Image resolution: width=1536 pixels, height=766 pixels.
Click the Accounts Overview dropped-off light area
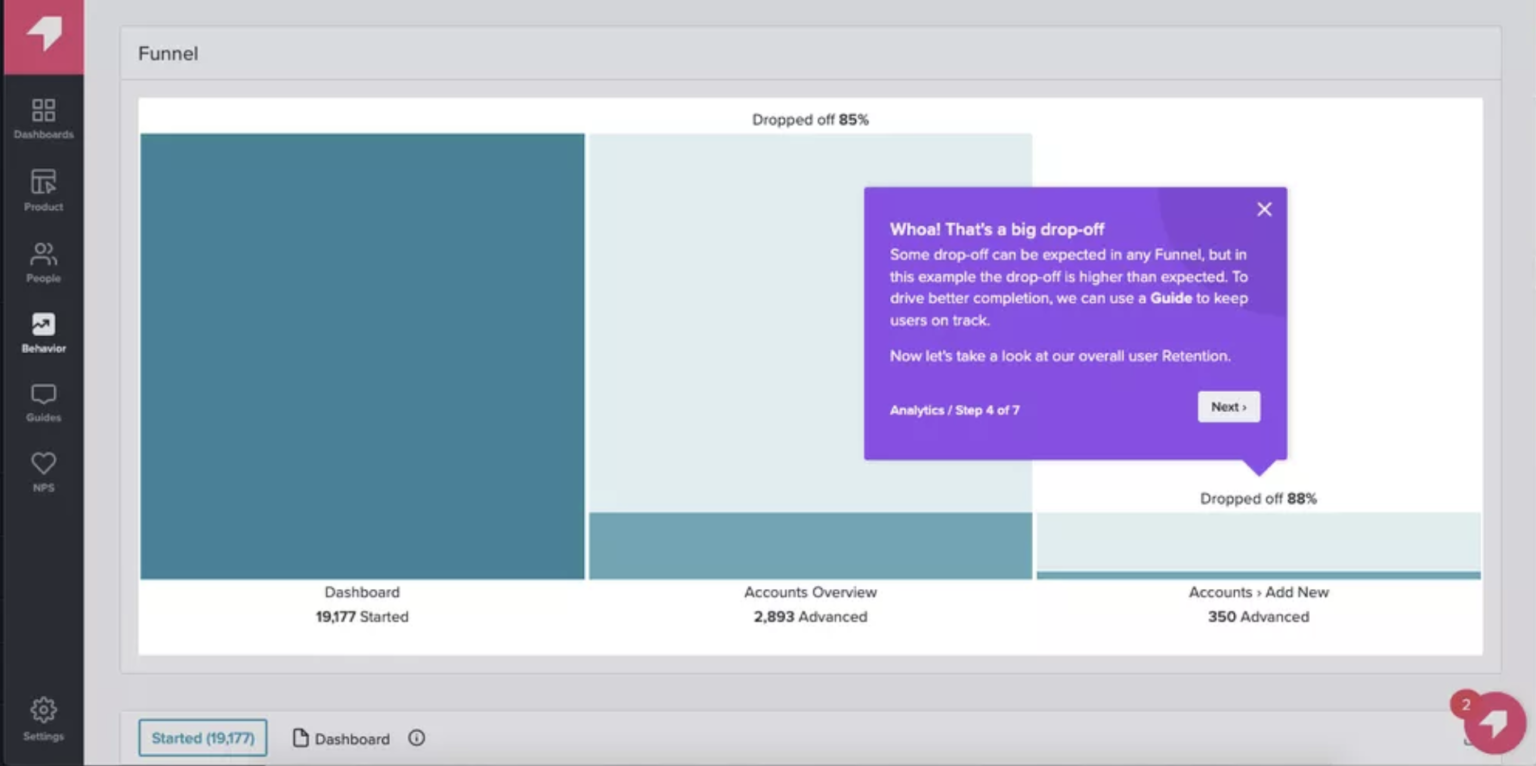(x=720, y=320)
